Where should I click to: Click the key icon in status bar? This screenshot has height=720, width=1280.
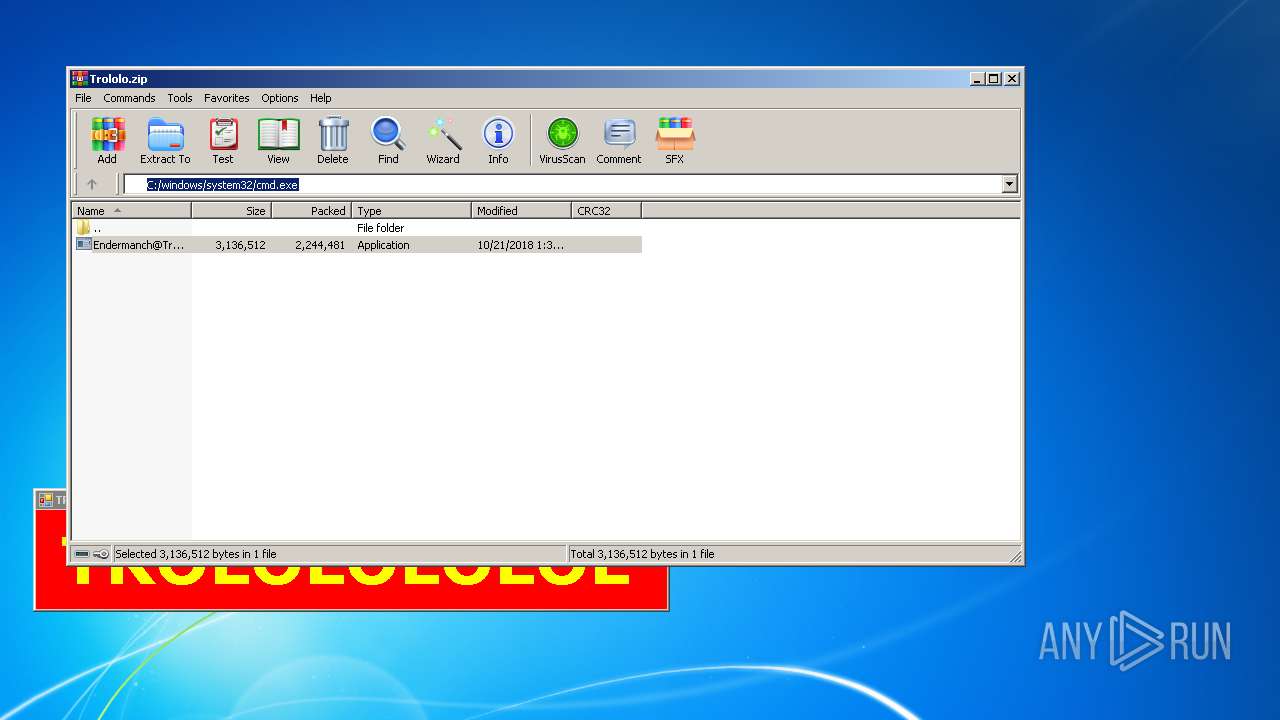101,554
